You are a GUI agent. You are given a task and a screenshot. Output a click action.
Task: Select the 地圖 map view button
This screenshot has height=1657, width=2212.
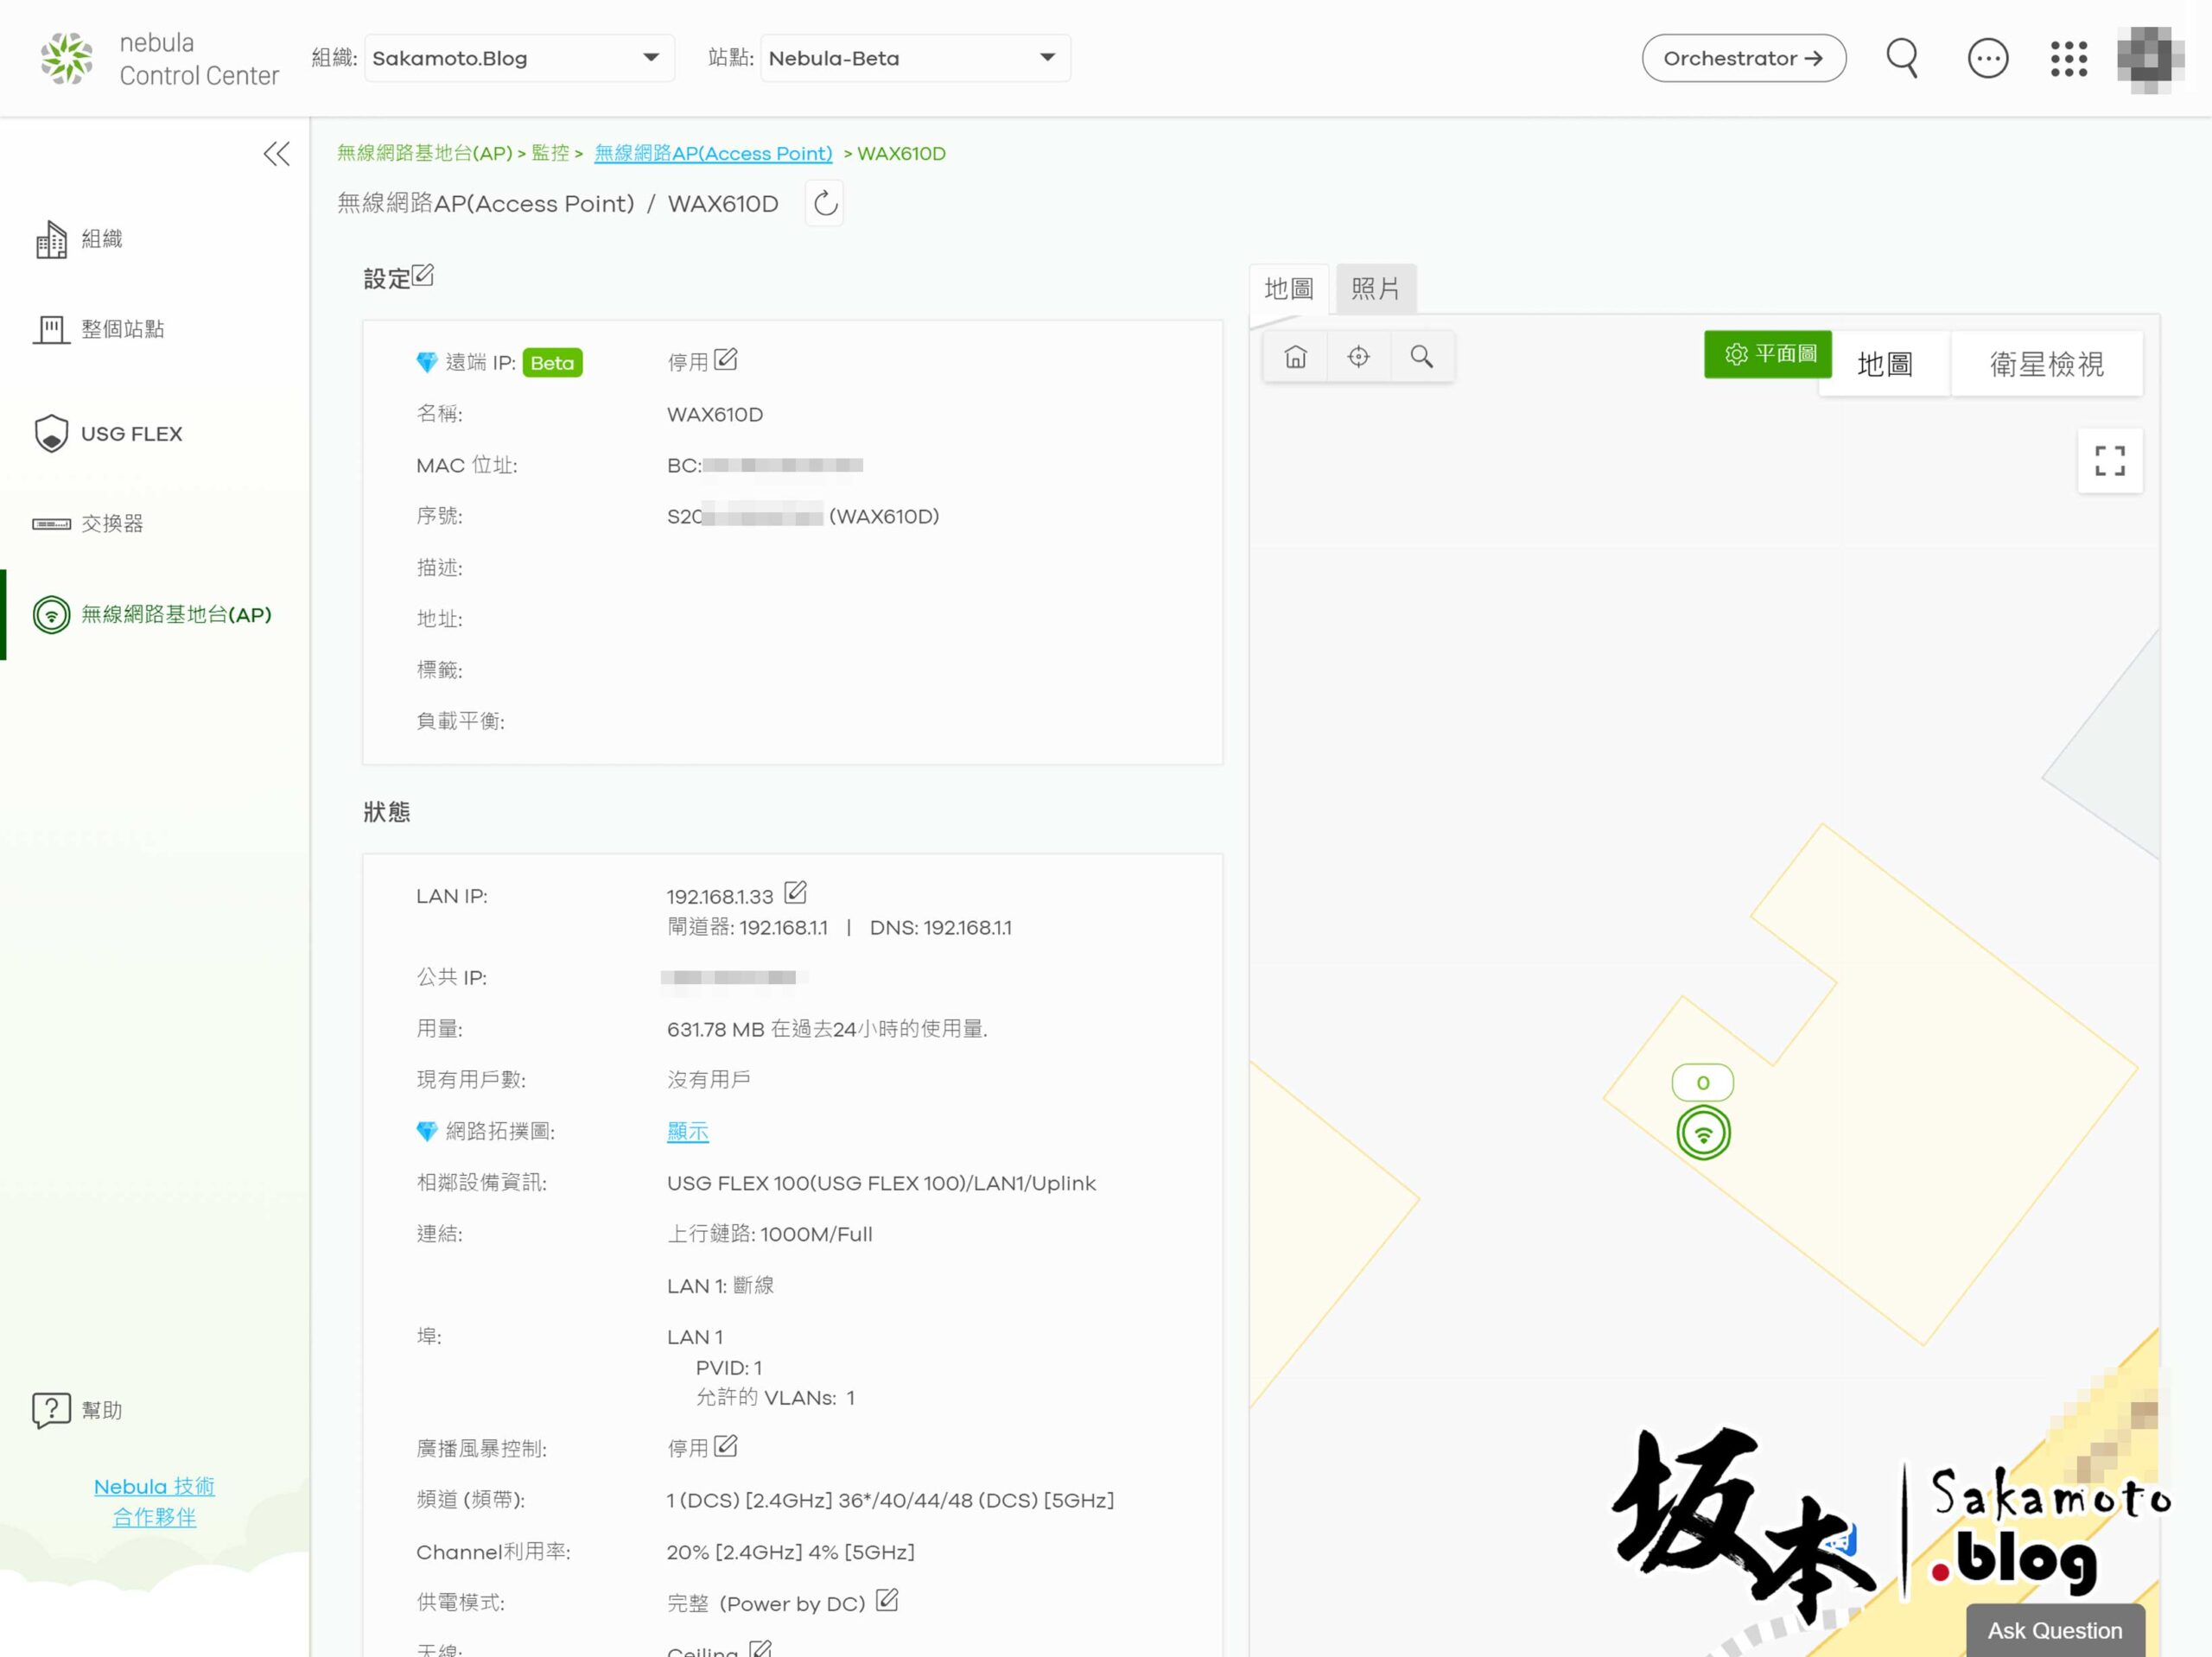tap(1885, 364)
